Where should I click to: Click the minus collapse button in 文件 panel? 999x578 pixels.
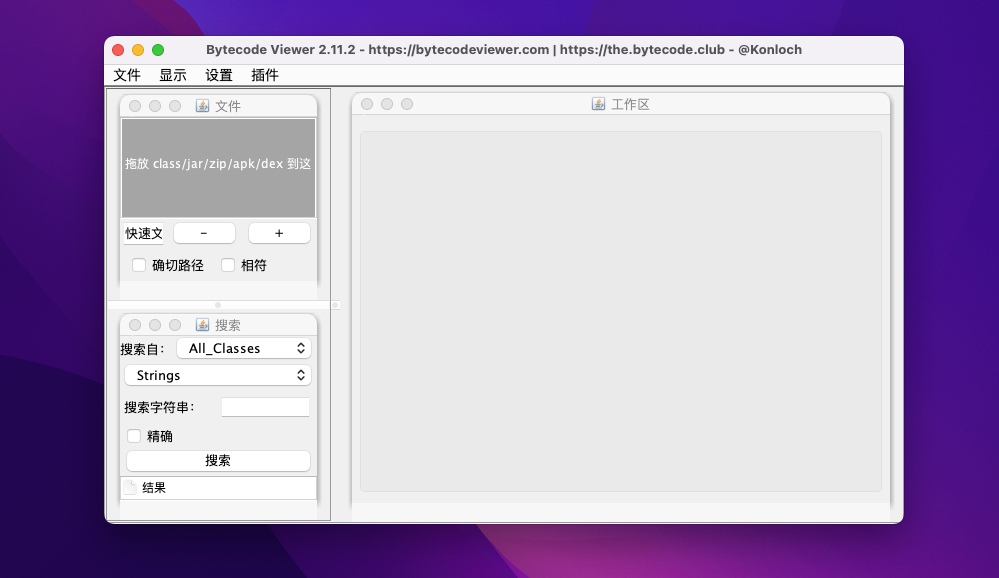point(204,233)
